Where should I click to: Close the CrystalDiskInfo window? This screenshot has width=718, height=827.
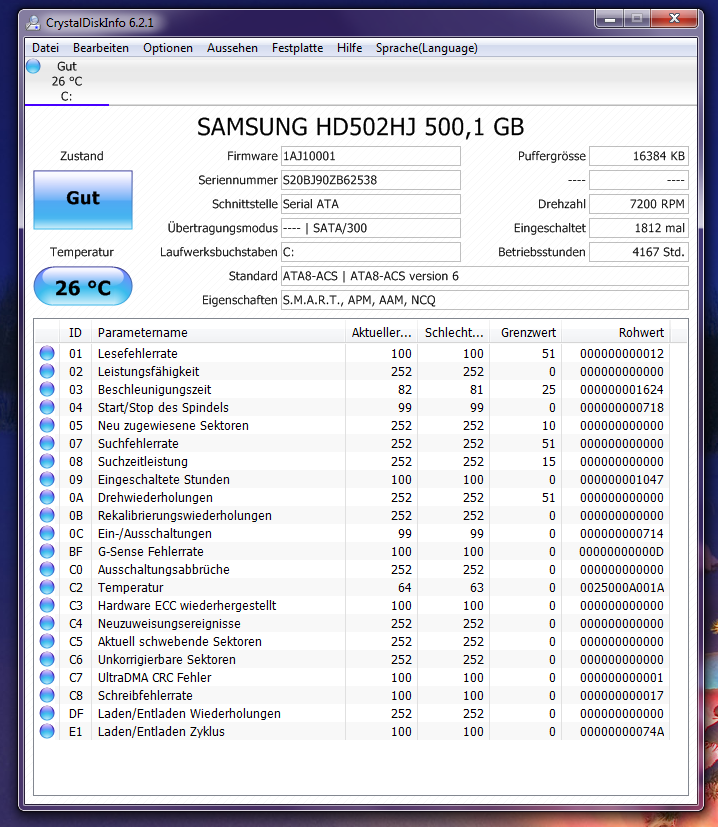[x=674, y=19]
